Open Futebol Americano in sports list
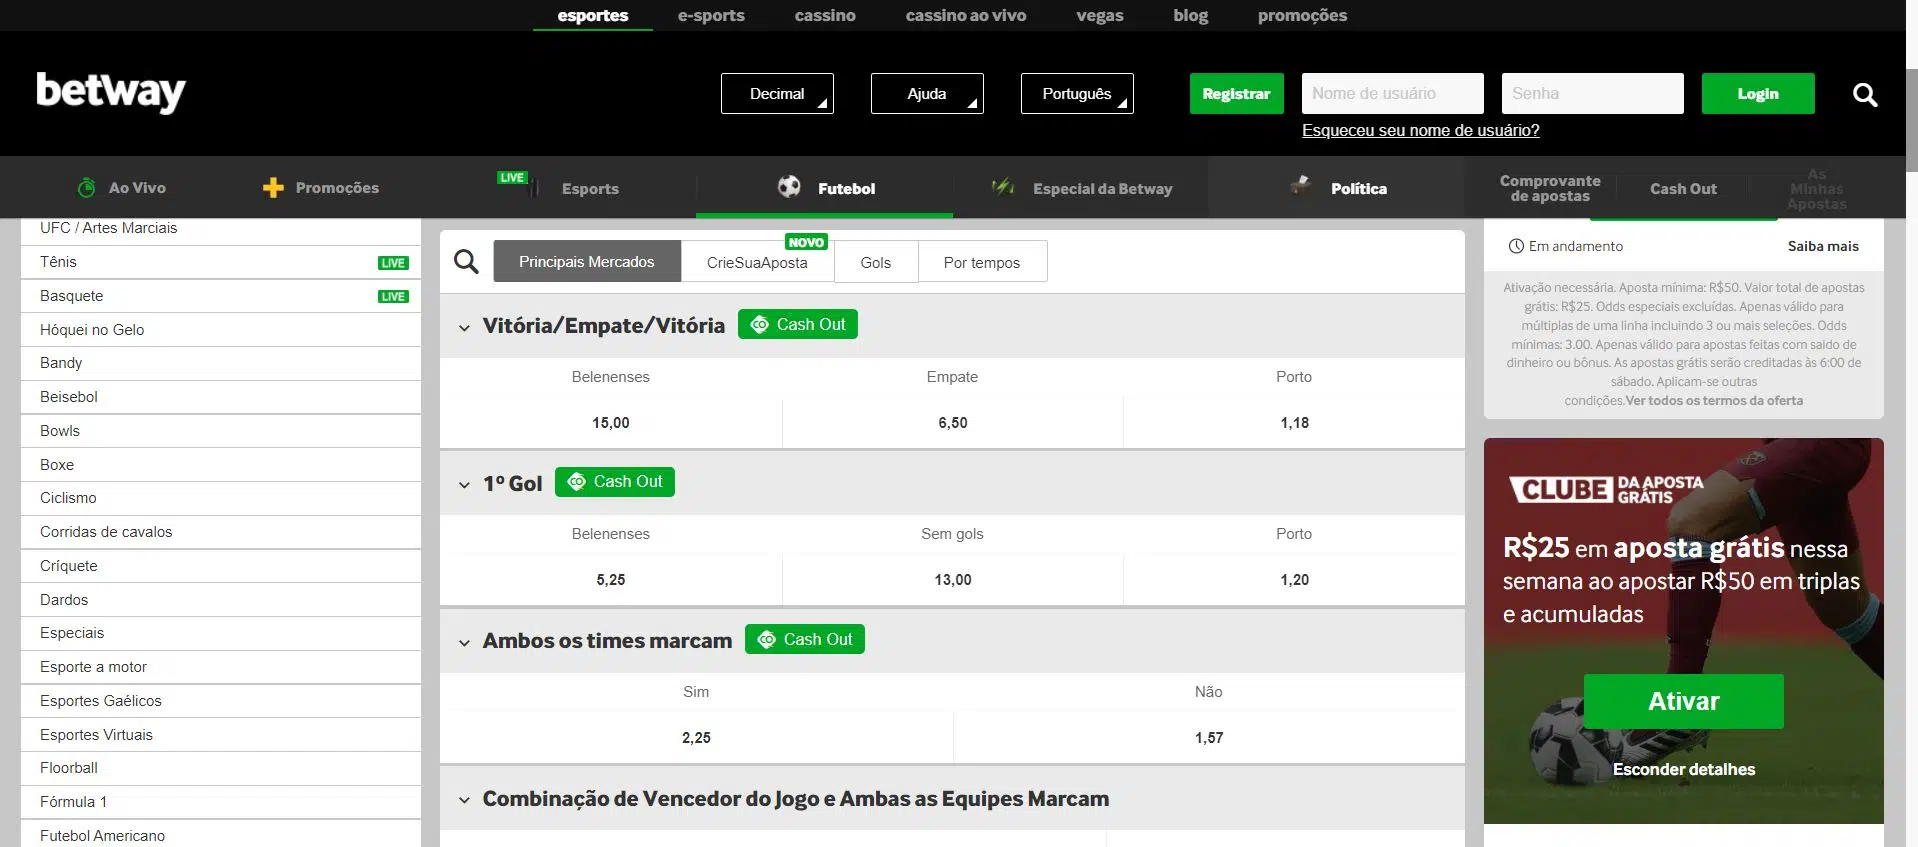Screen dimensions: 1918x847 point(220,835)
